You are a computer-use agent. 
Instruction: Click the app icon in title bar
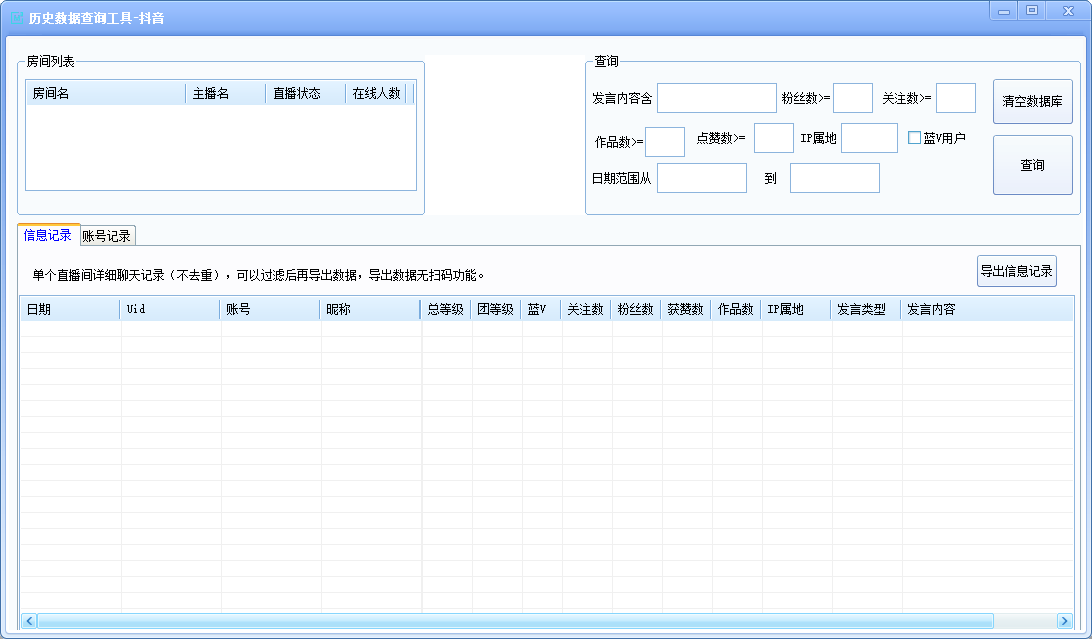point(17,18)
